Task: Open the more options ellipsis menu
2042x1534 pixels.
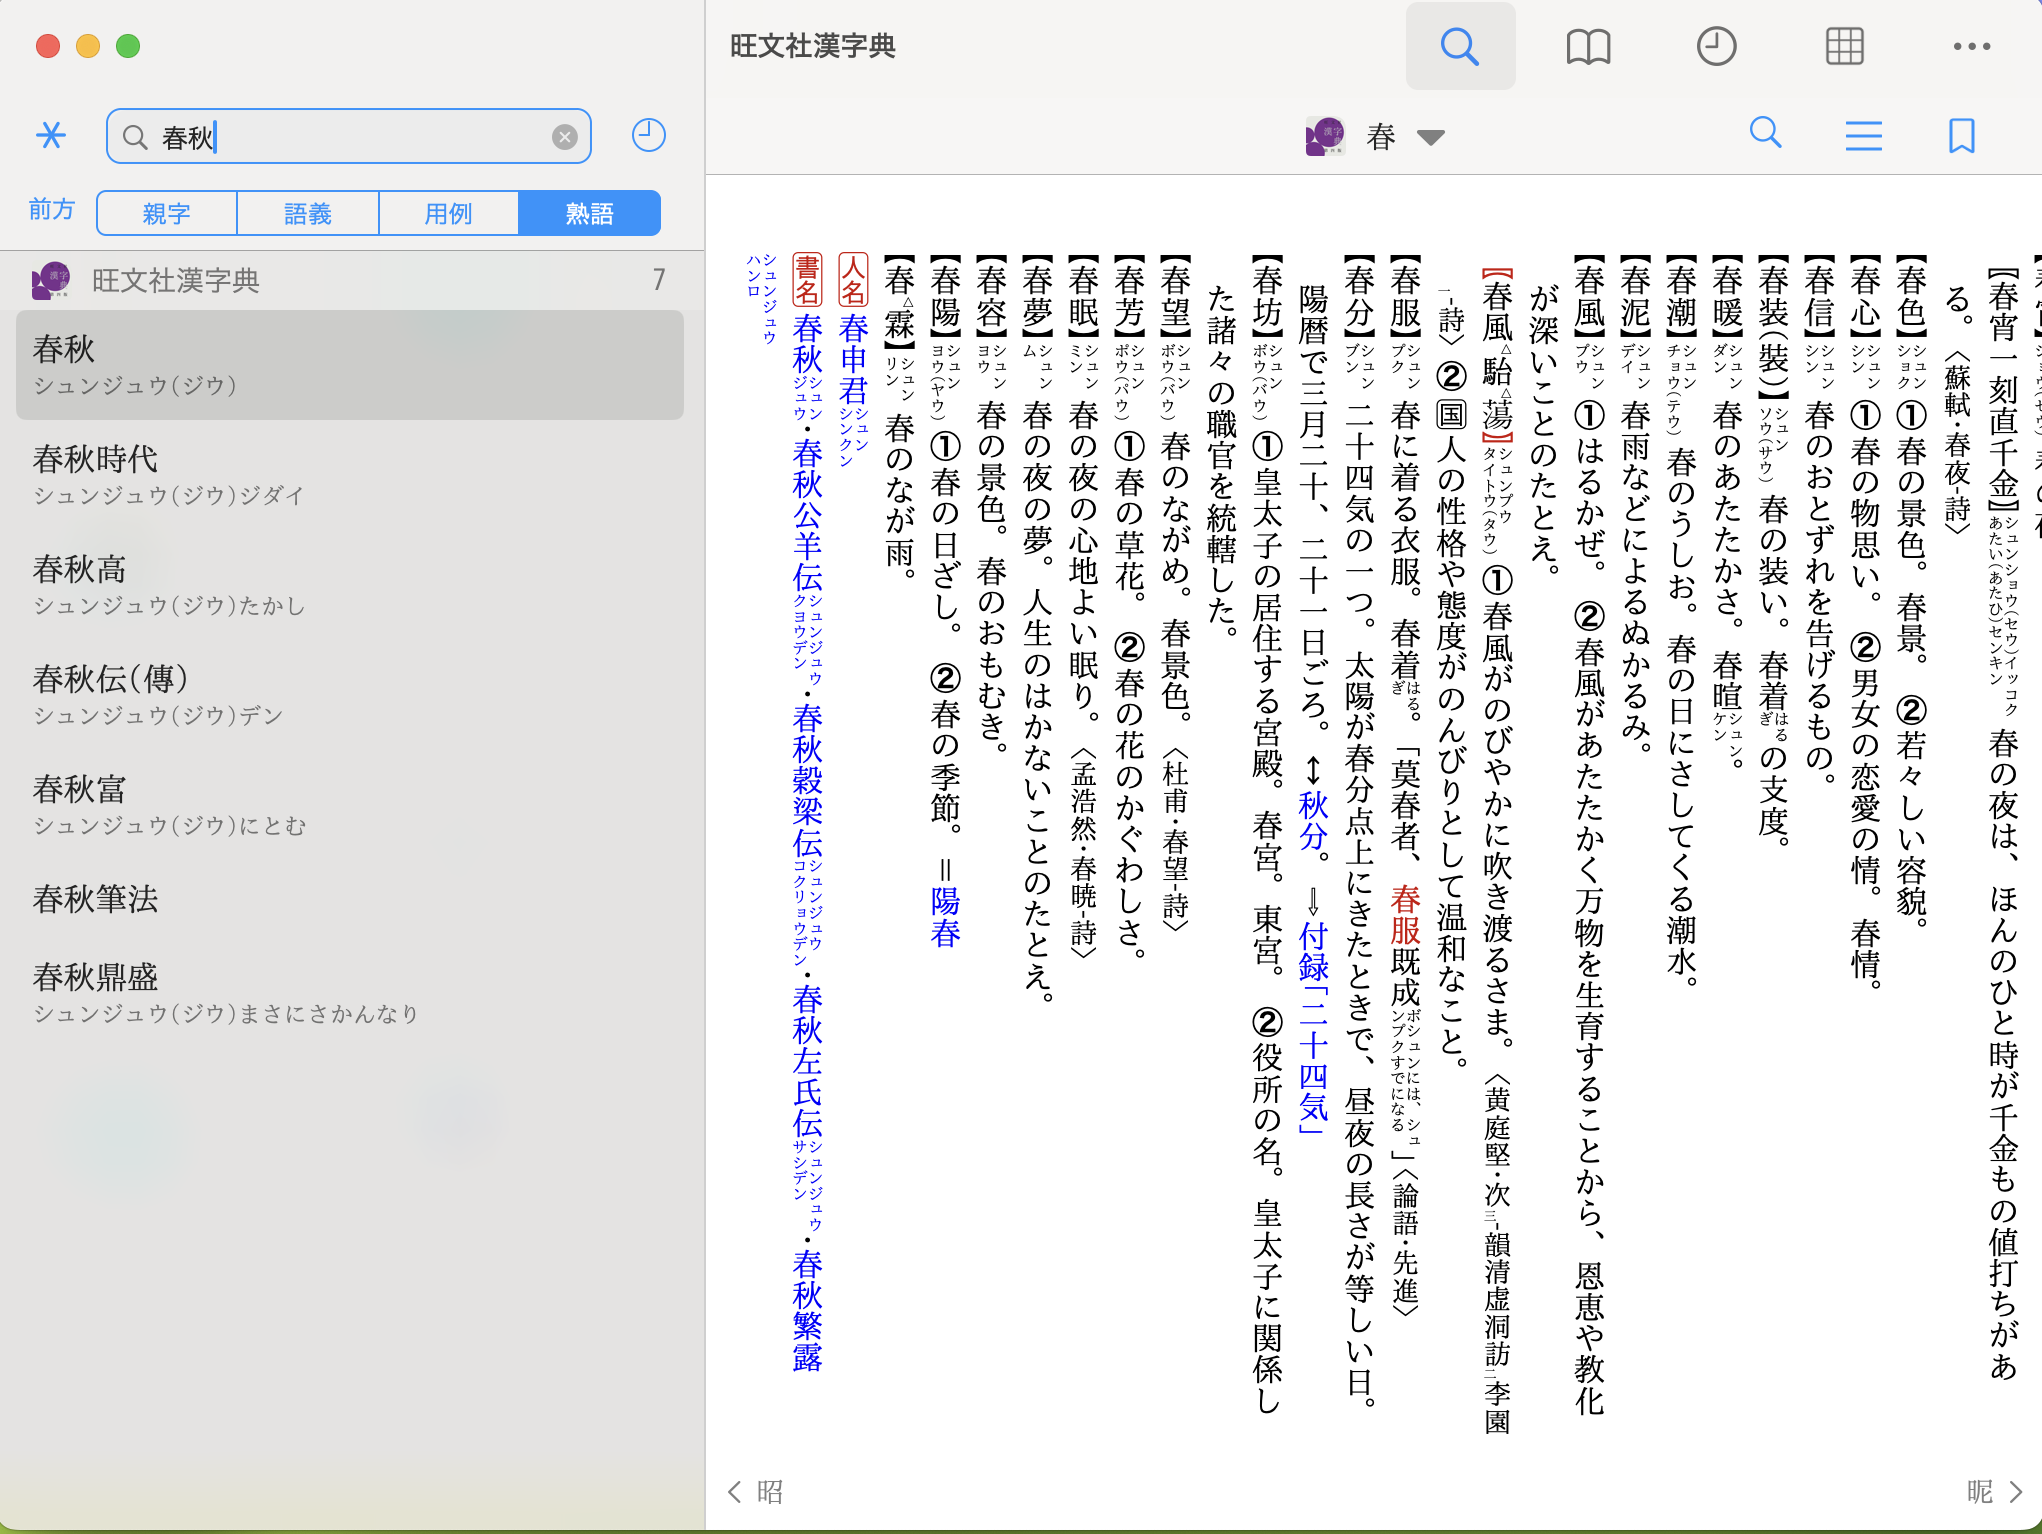Action: [1972, 46]
